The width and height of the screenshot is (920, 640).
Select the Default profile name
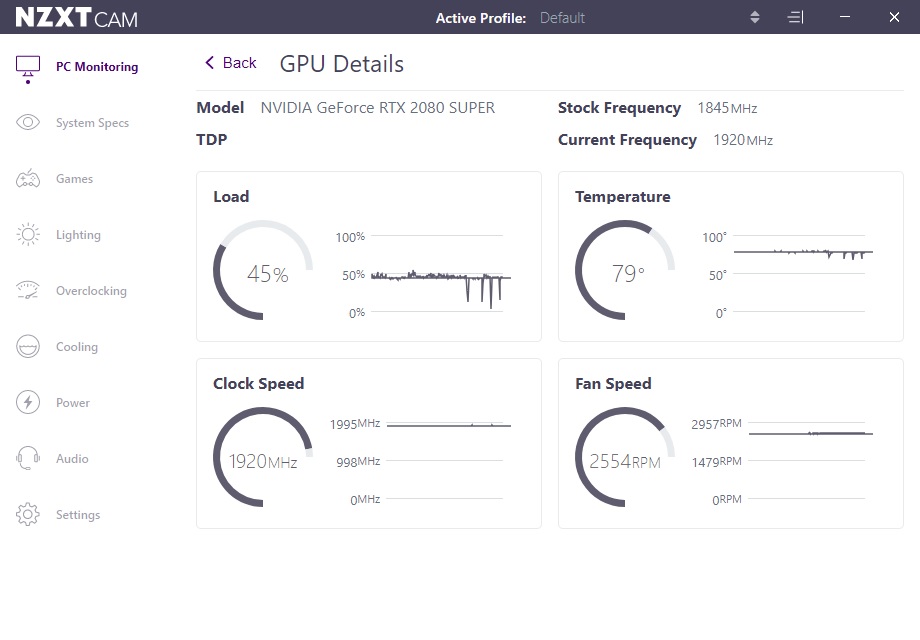click(562, 18)
